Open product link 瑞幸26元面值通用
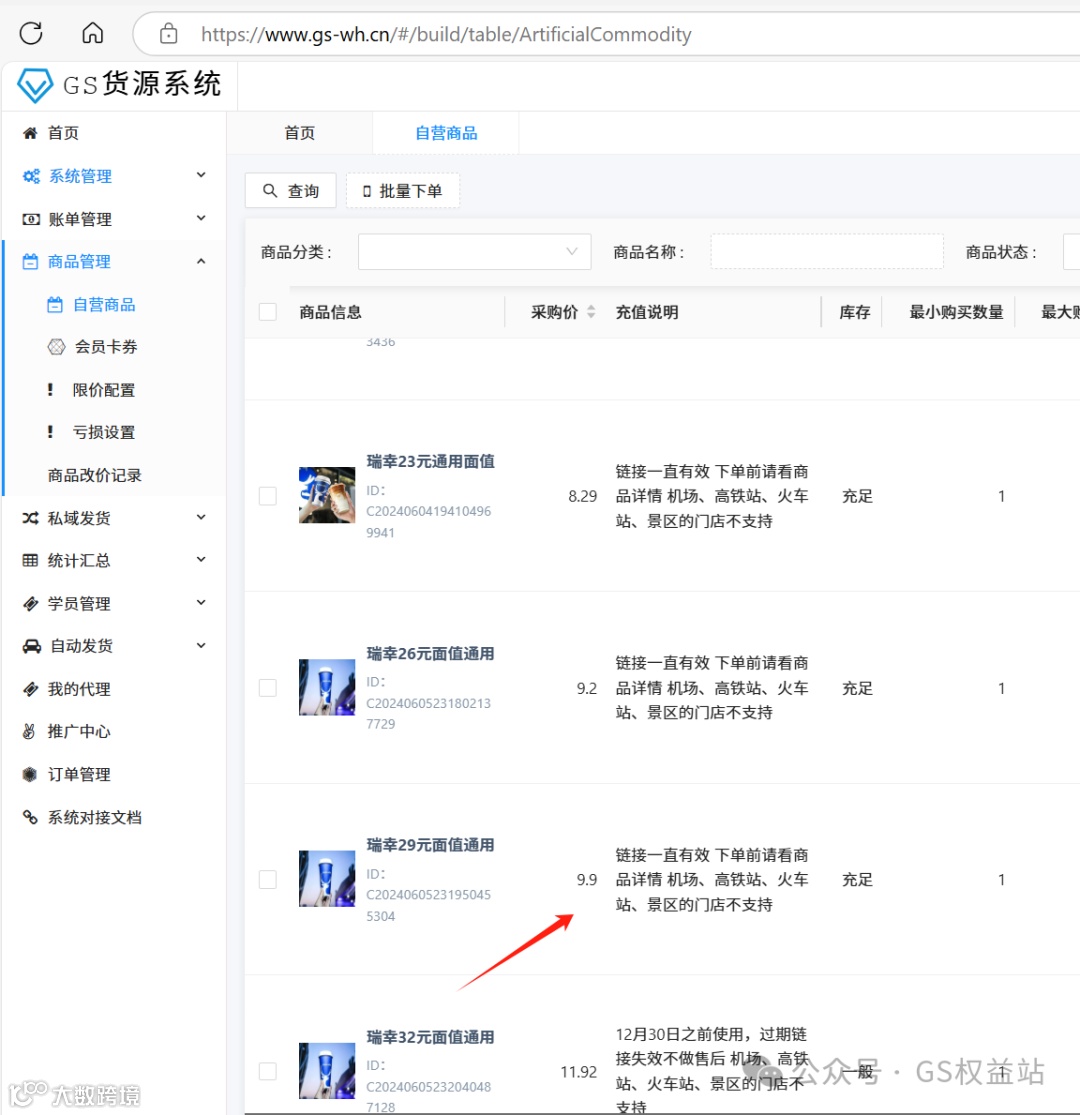Screen dimensions: 1080x1115 (430, 653)
